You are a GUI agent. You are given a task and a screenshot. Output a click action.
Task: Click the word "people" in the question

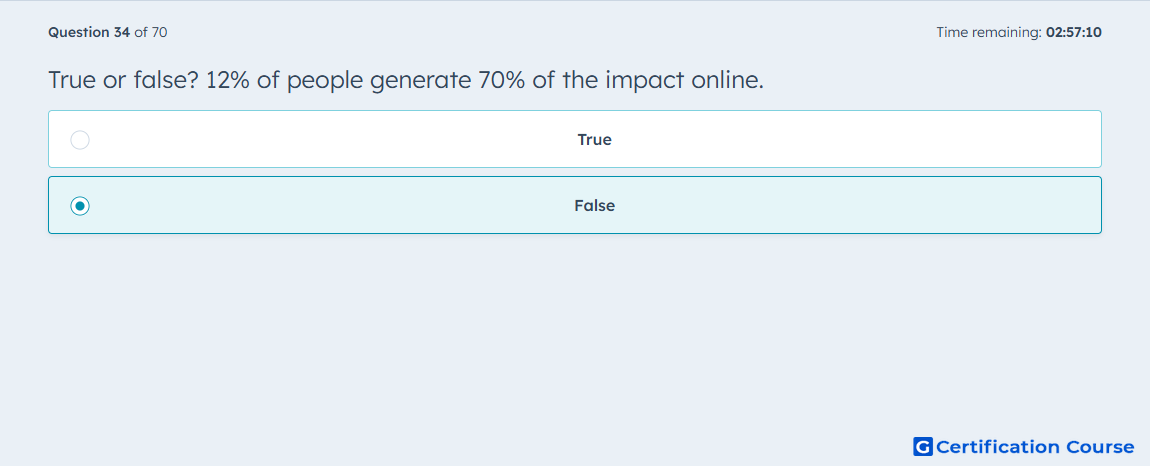(x=325, y=82)
